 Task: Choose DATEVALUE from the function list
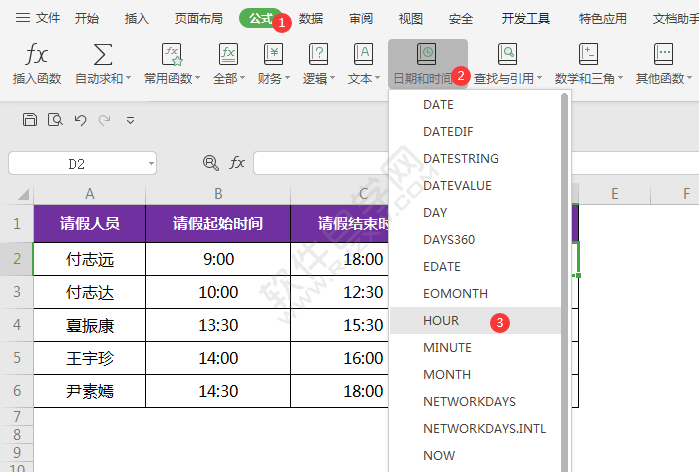[475, 185]
